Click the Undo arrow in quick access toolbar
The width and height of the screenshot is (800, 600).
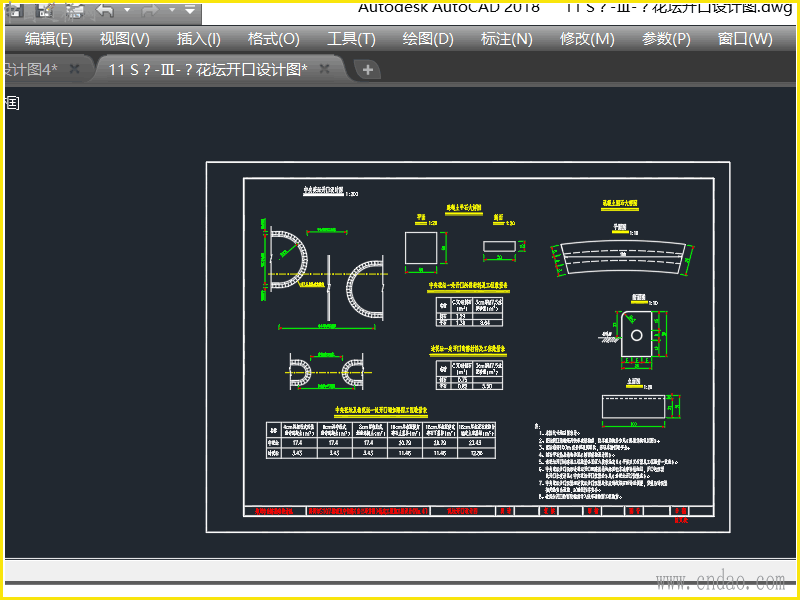pyautogui.click(x=106, y=10)
